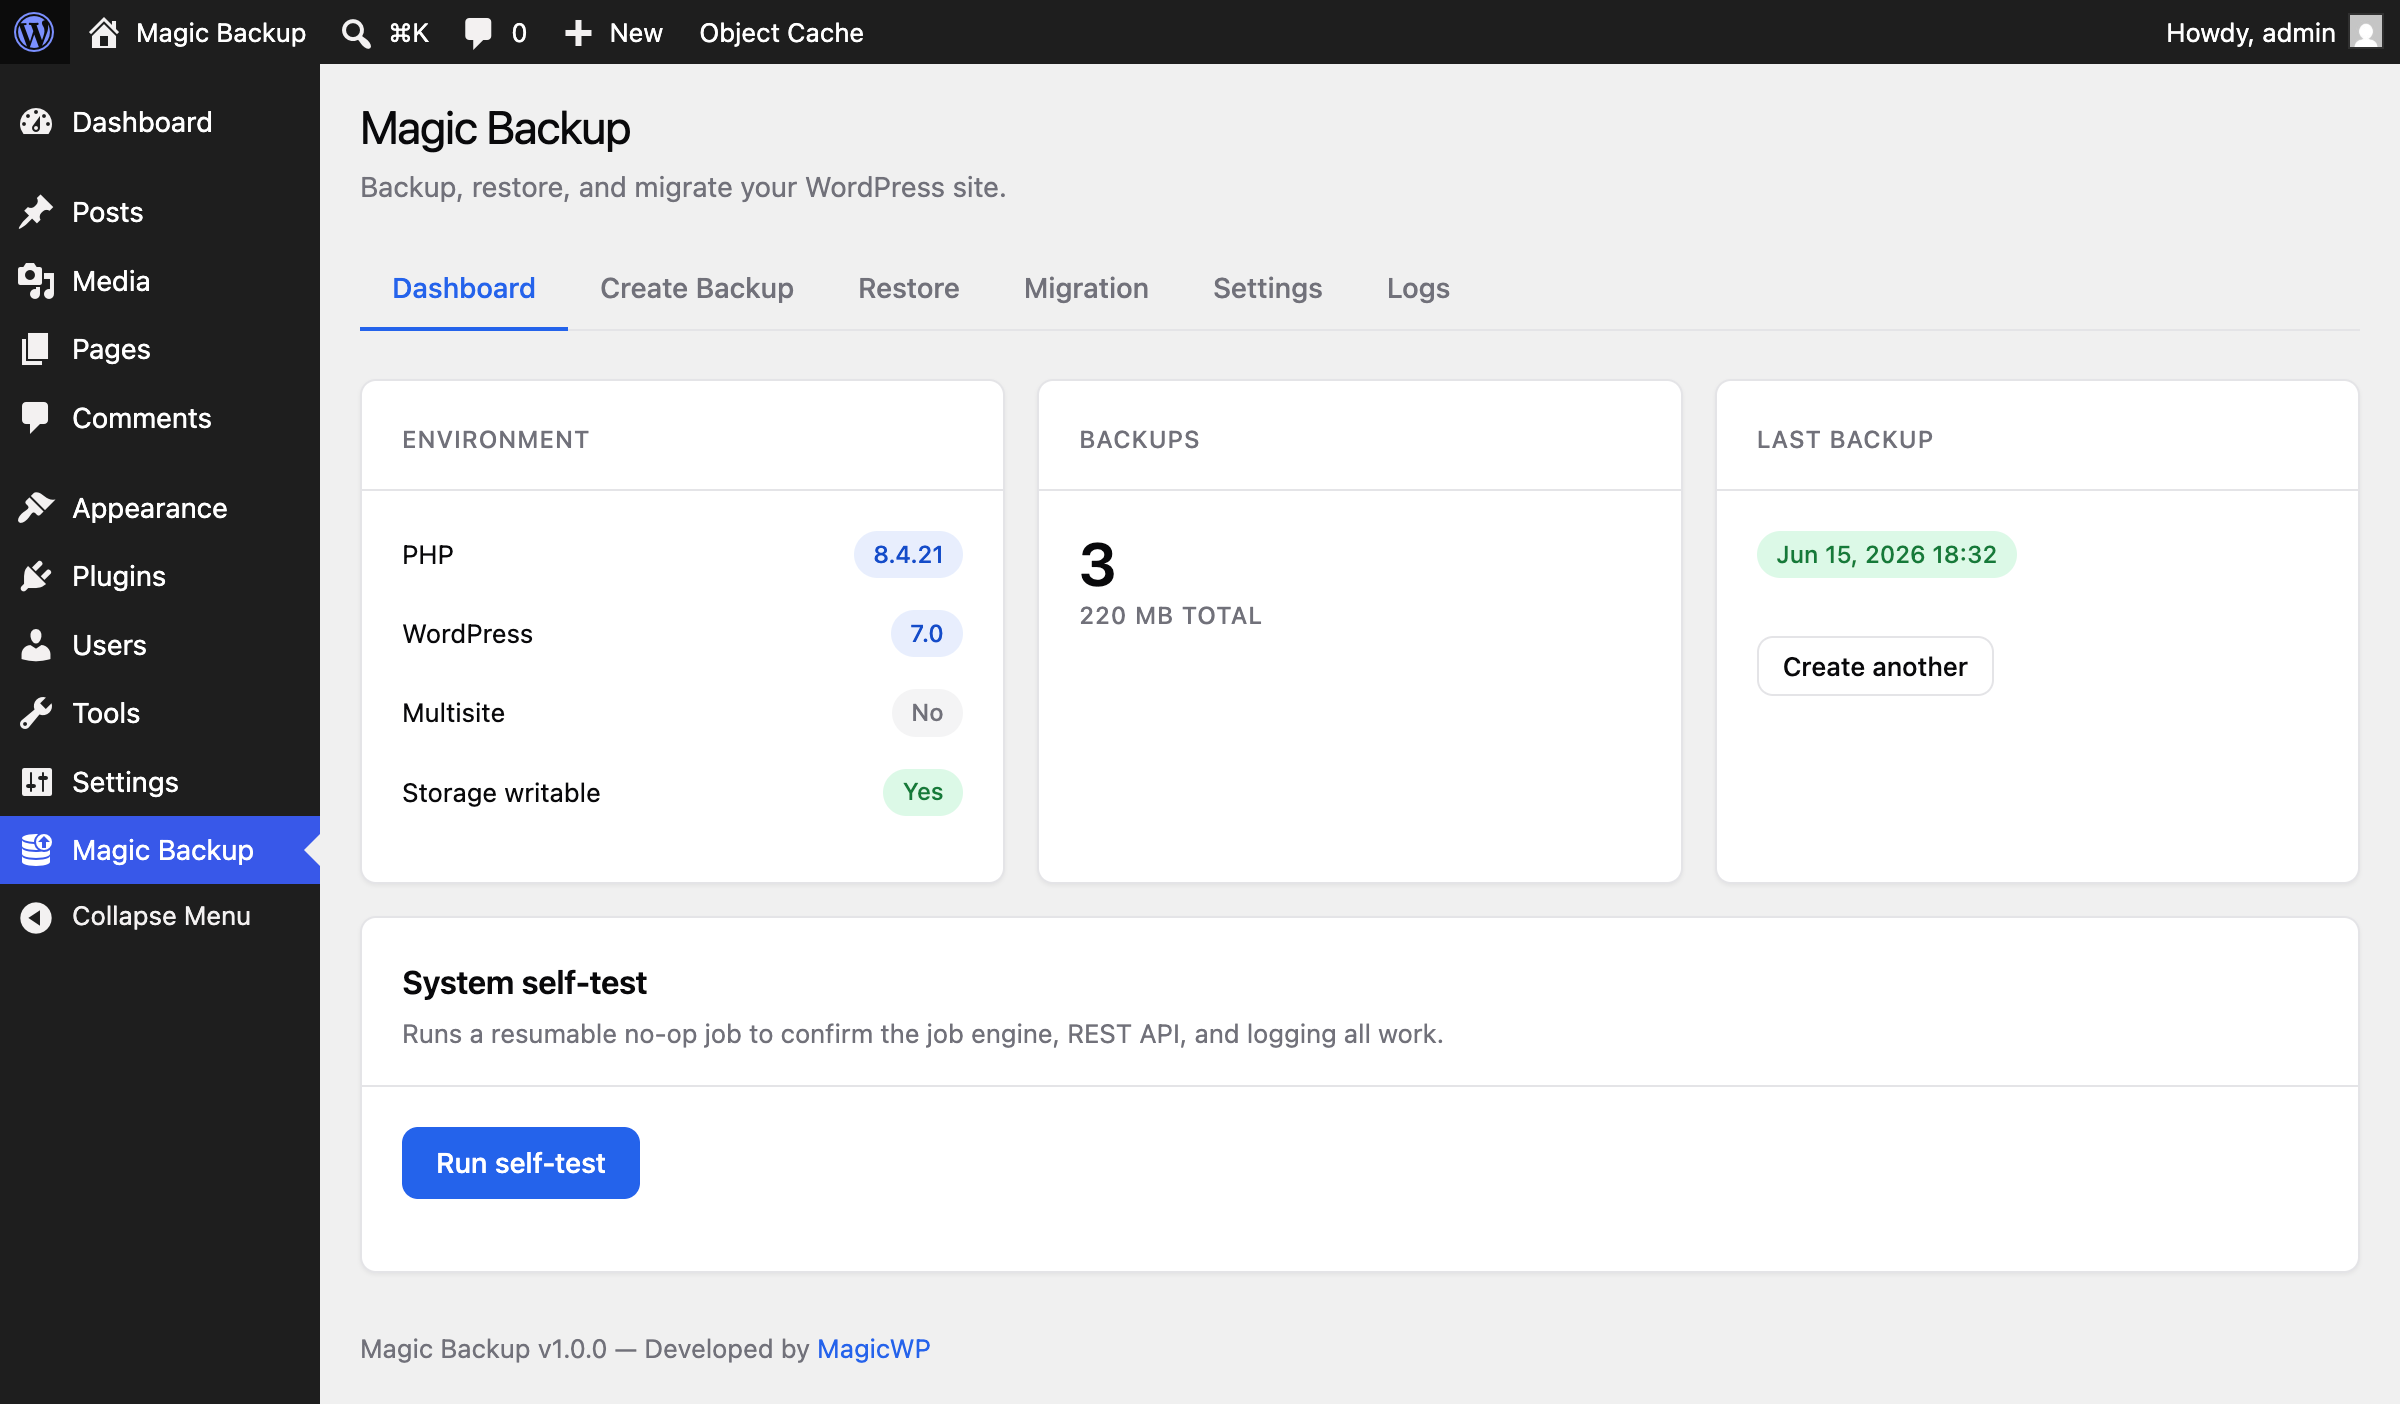This screenshot has height=1404, width=2400.
Task: Click the Media library icon
Action: click(x=36, y=281)
